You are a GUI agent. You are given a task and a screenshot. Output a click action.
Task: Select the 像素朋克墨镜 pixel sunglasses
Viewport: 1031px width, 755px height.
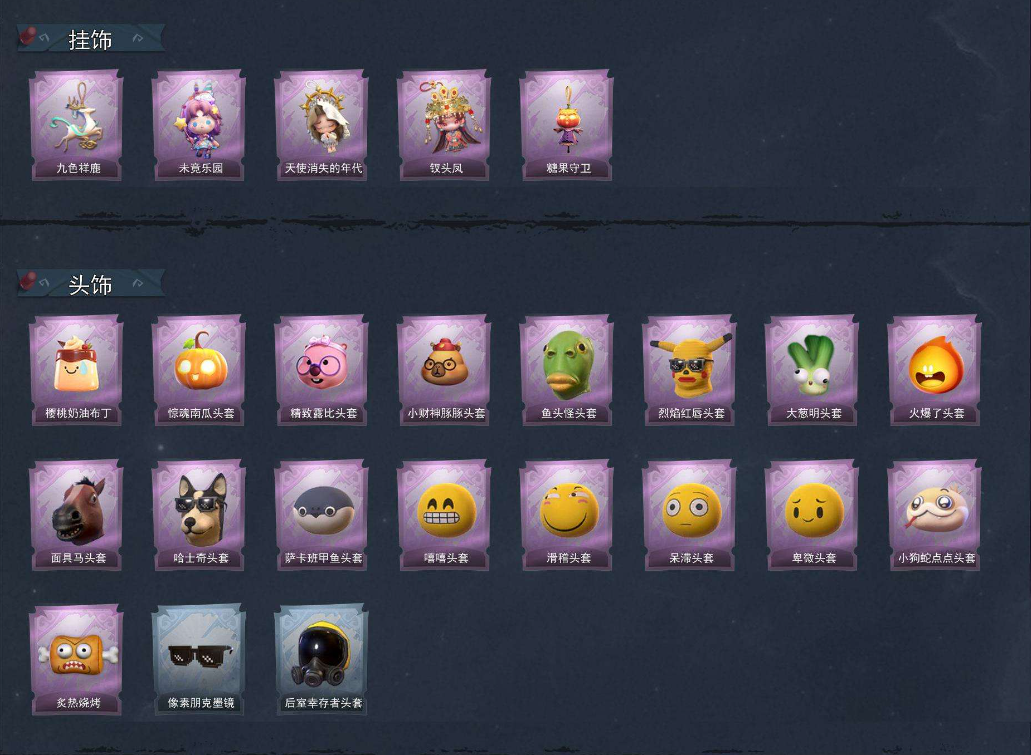tap(199, 660)
